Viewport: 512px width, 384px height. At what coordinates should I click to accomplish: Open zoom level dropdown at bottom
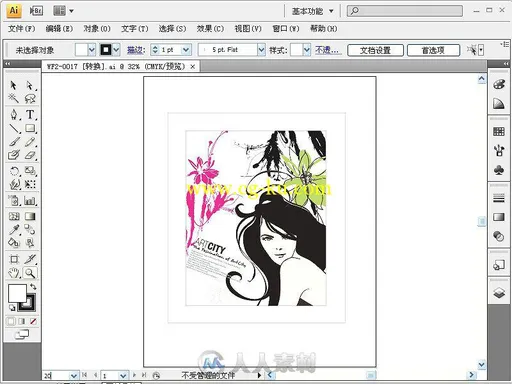pos(74,376)
